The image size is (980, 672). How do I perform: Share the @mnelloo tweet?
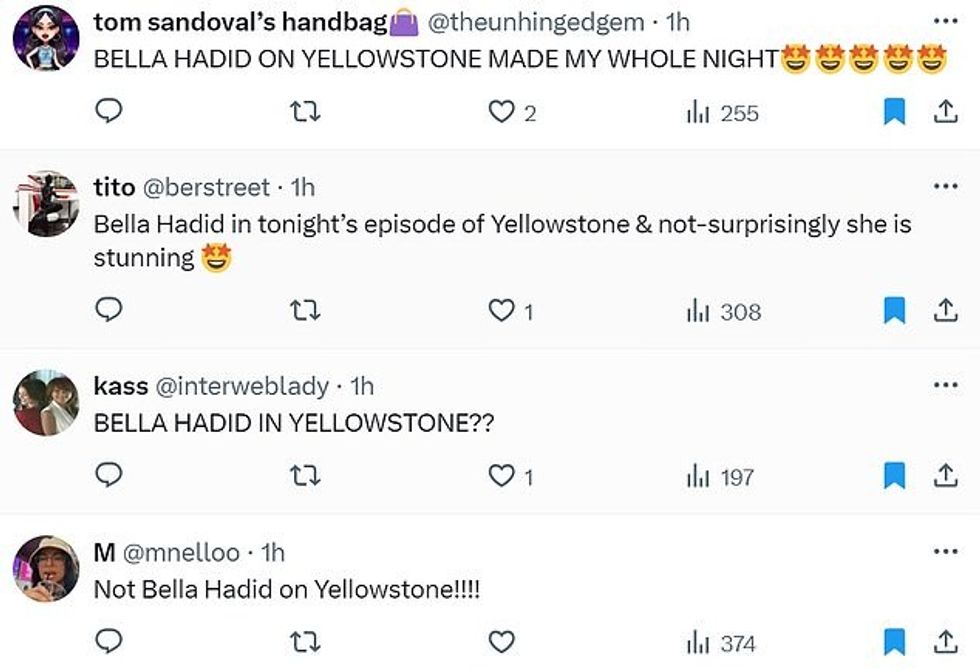pos(944,642)
